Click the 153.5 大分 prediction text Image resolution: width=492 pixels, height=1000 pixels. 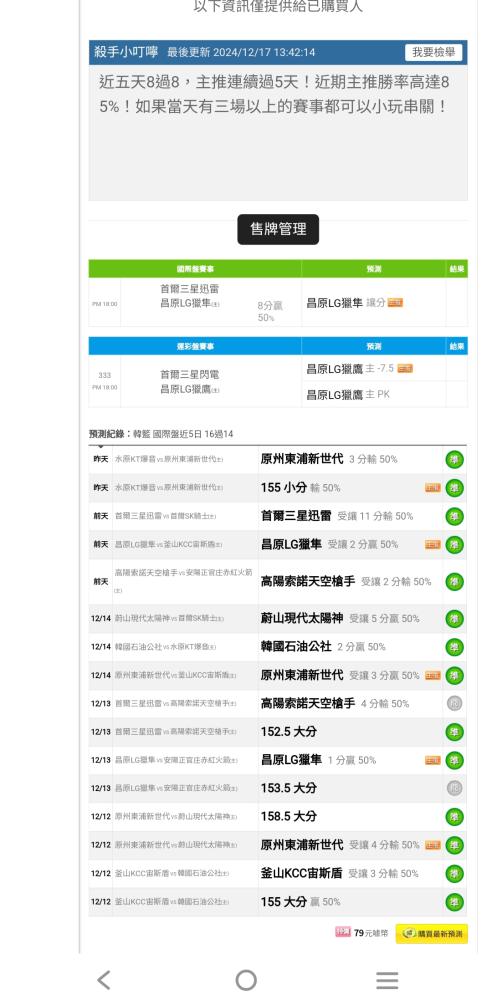click(288, 788)
